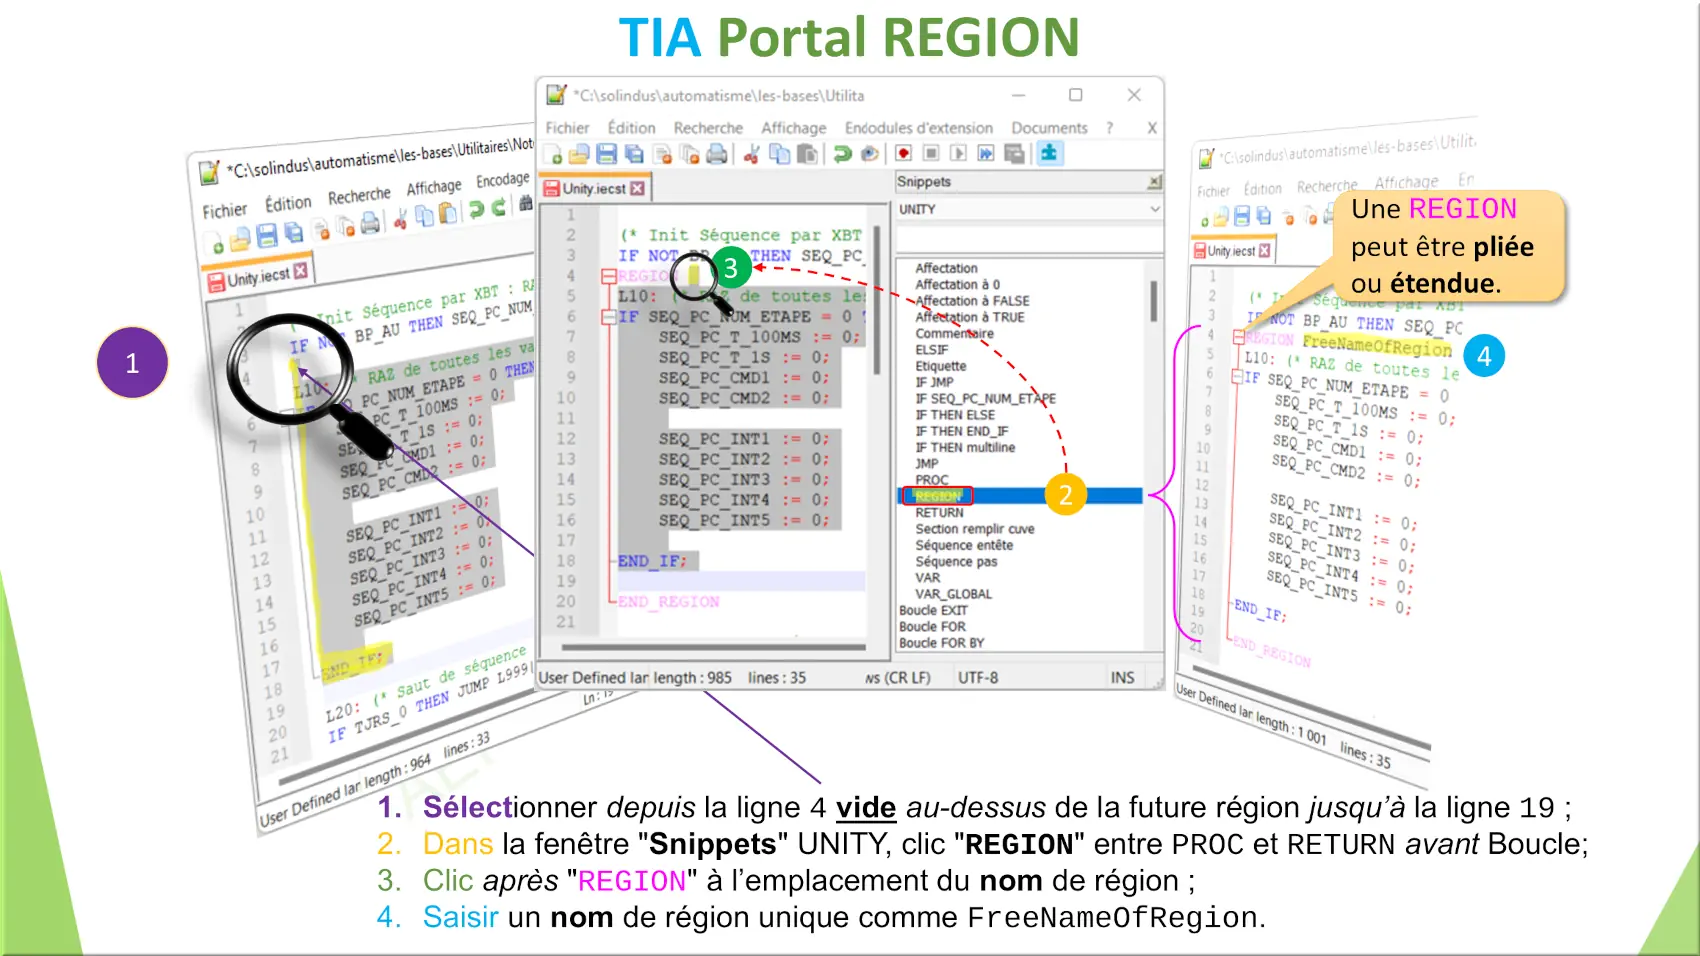The height and width of the screenshot is (956, 1700).
Task: Select 'IF THEN ELSE' snippet
Action: pos(955,415)
